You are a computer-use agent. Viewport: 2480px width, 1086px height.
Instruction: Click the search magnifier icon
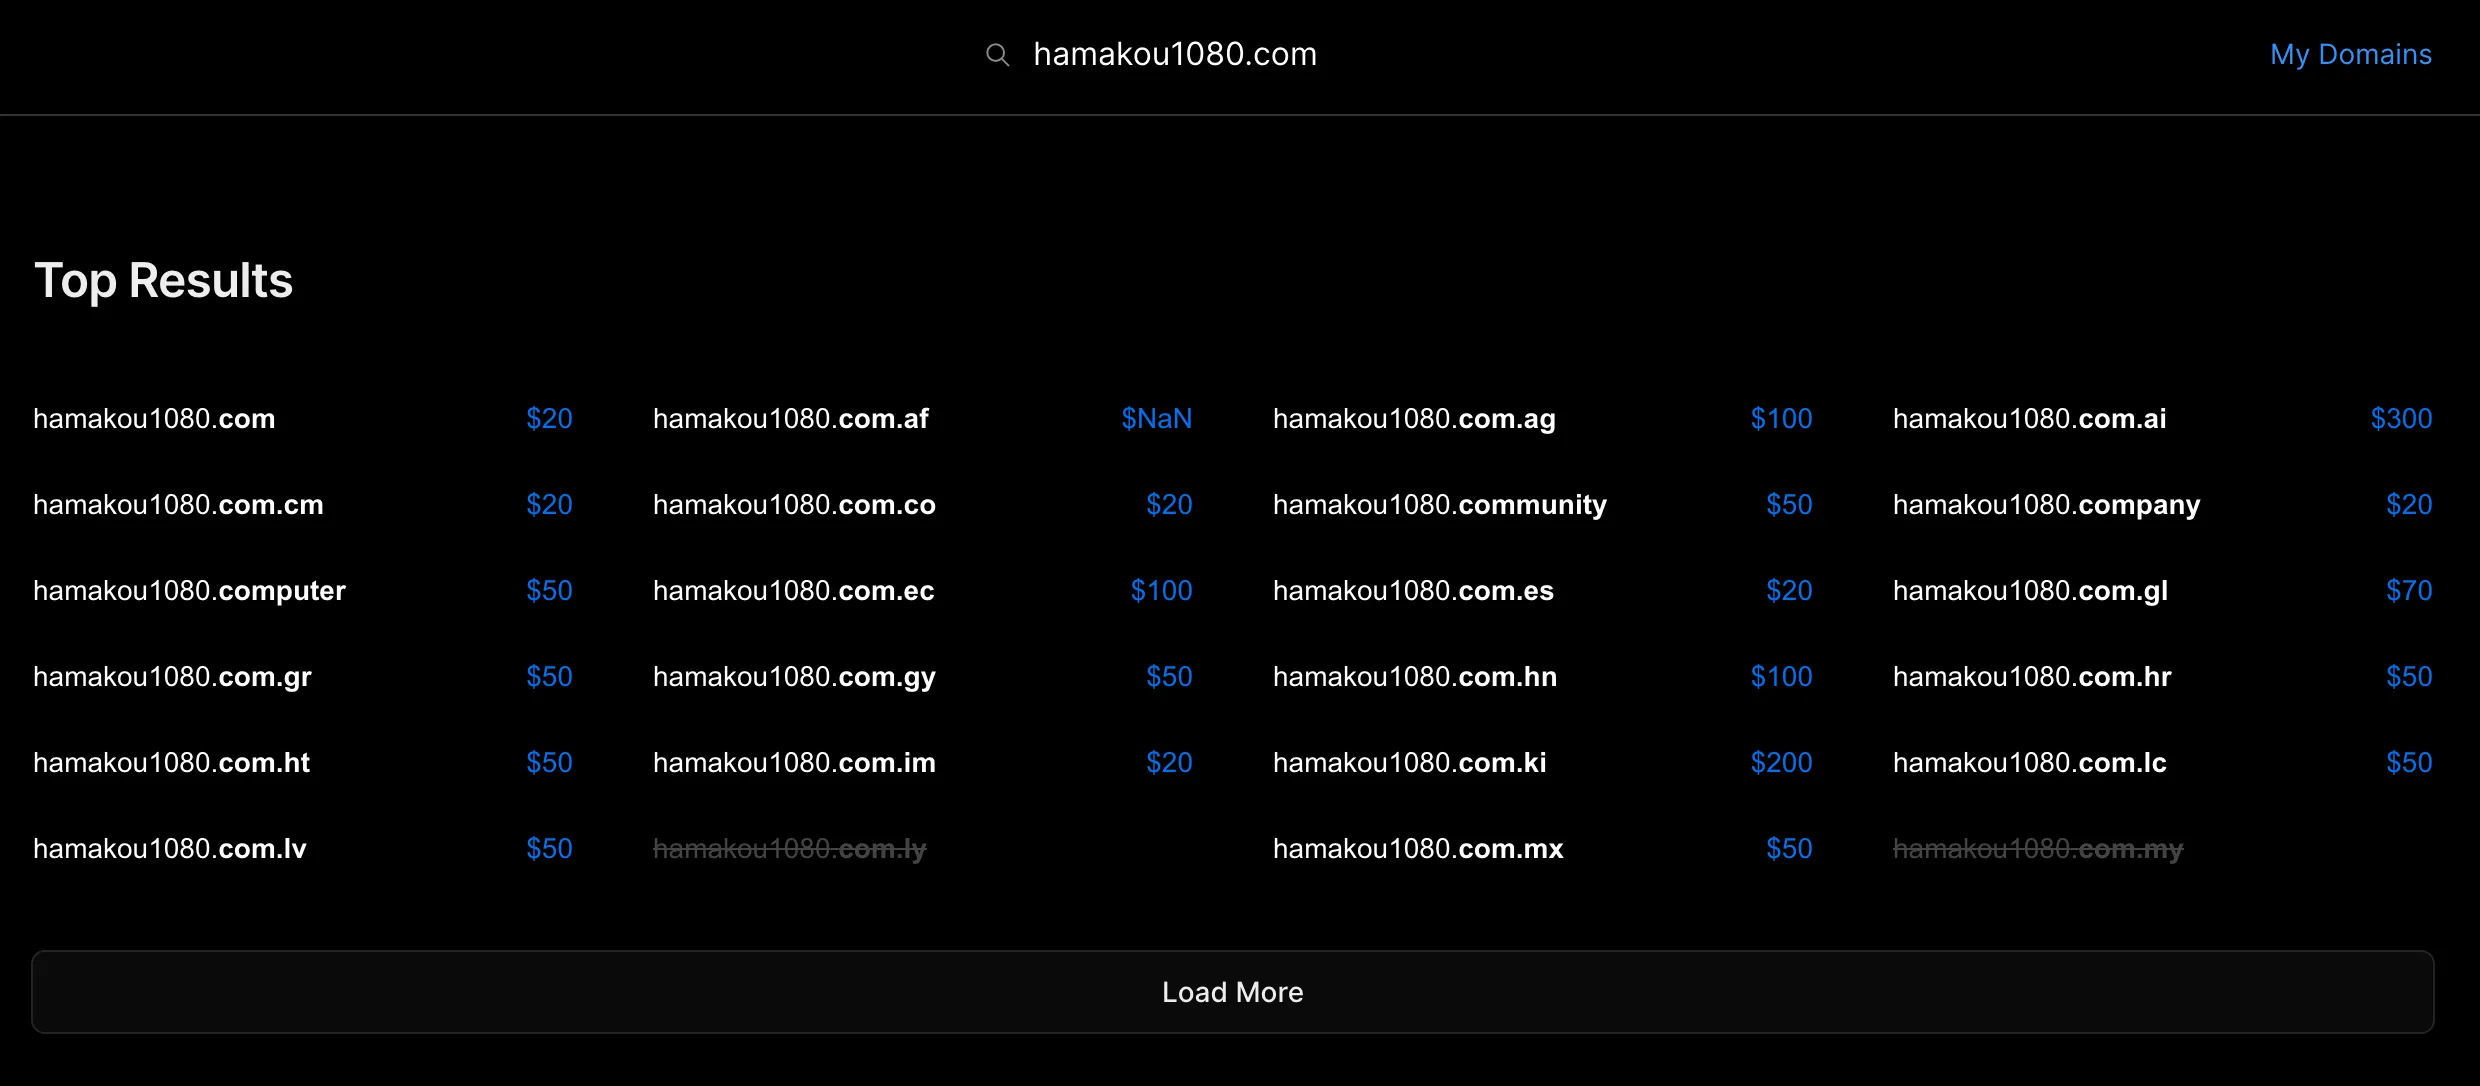pos(997,55)
